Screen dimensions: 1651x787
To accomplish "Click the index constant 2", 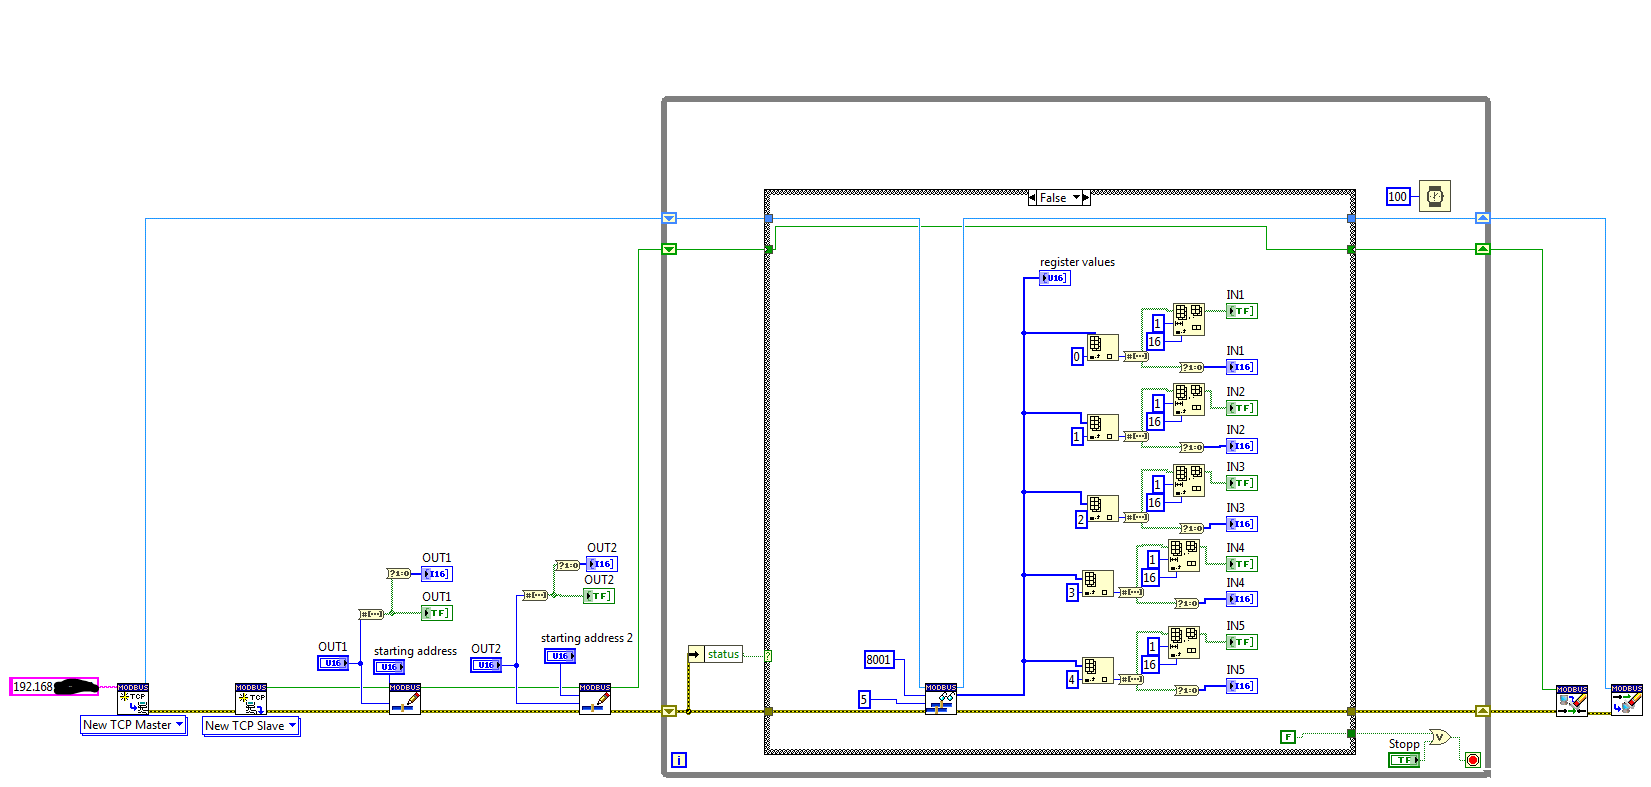I will coord(1081,519).
